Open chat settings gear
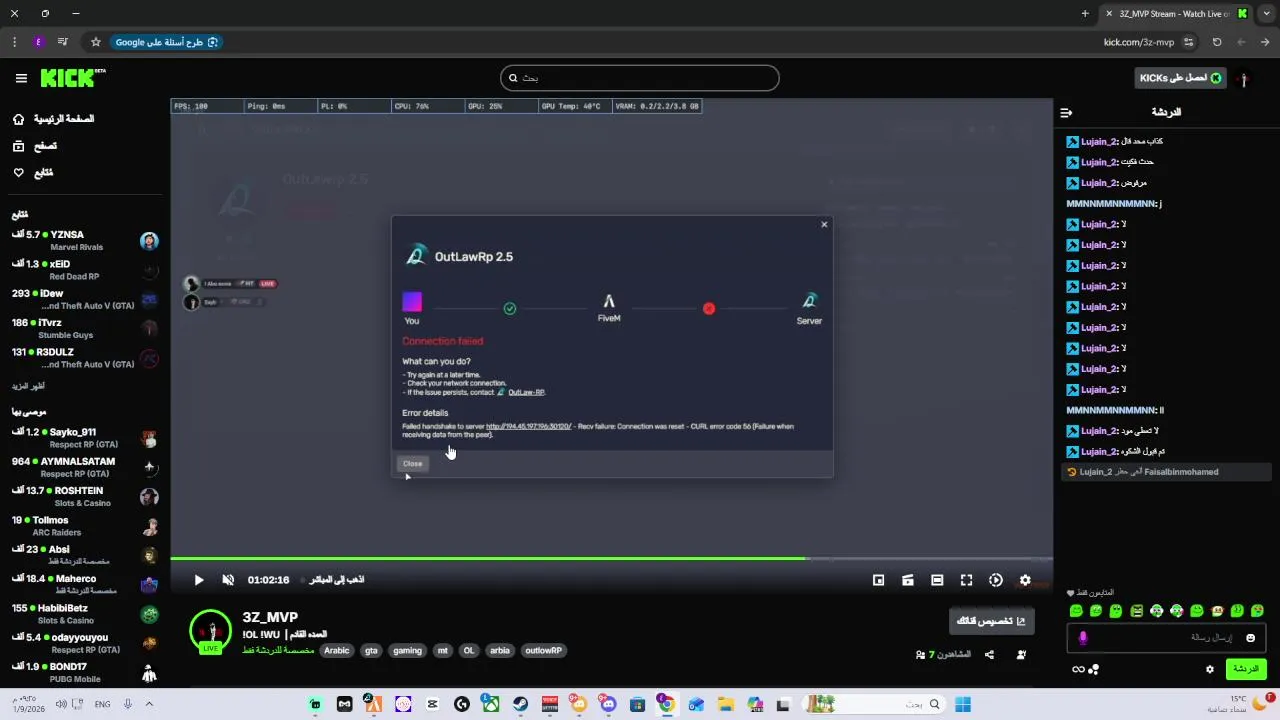The height and width of the screenshot is (720, 1280). point(1209,669)
